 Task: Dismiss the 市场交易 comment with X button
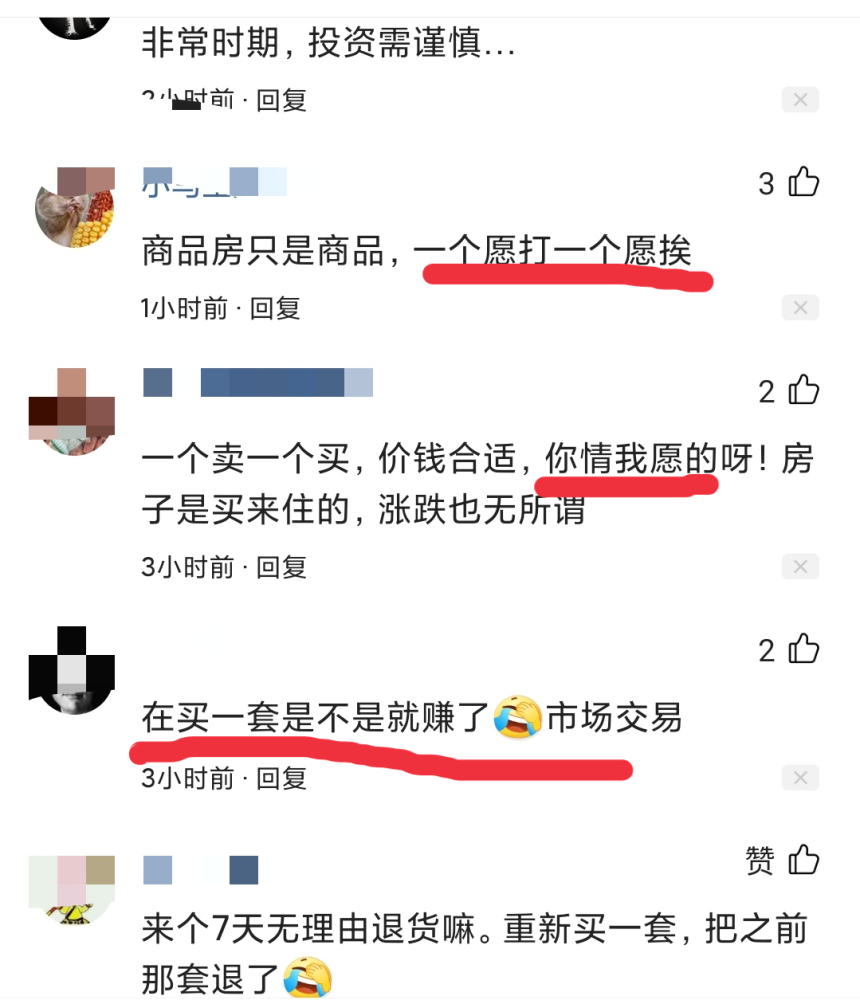point(800,777)
